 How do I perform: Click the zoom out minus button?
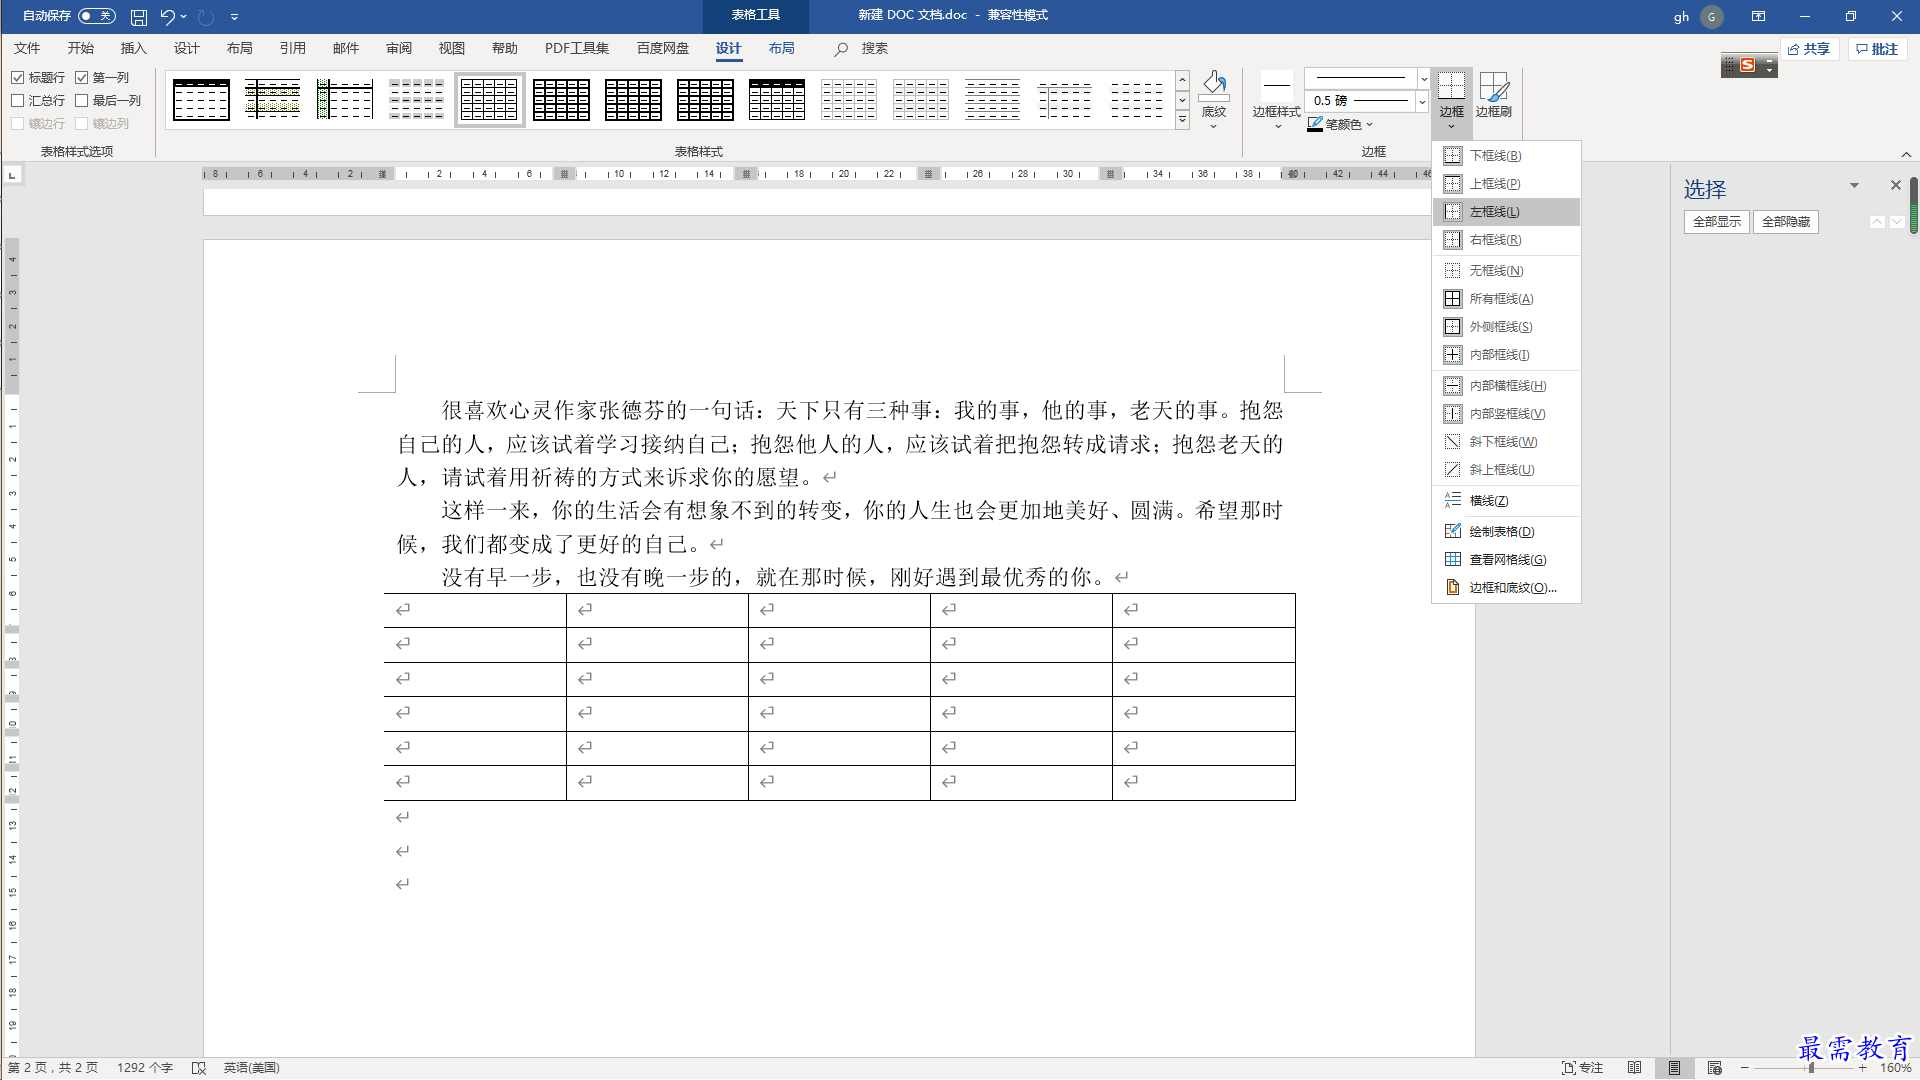point(1744,1068)
